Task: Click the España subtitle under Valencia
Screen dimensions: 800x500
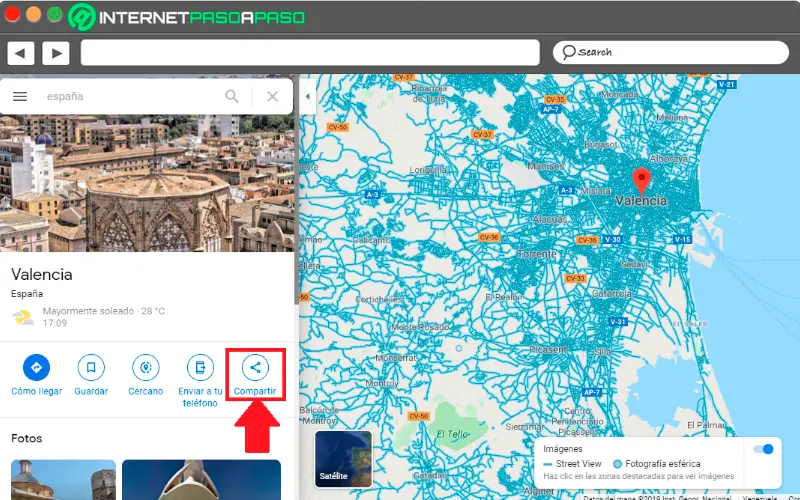Action: tap(27, 294)
